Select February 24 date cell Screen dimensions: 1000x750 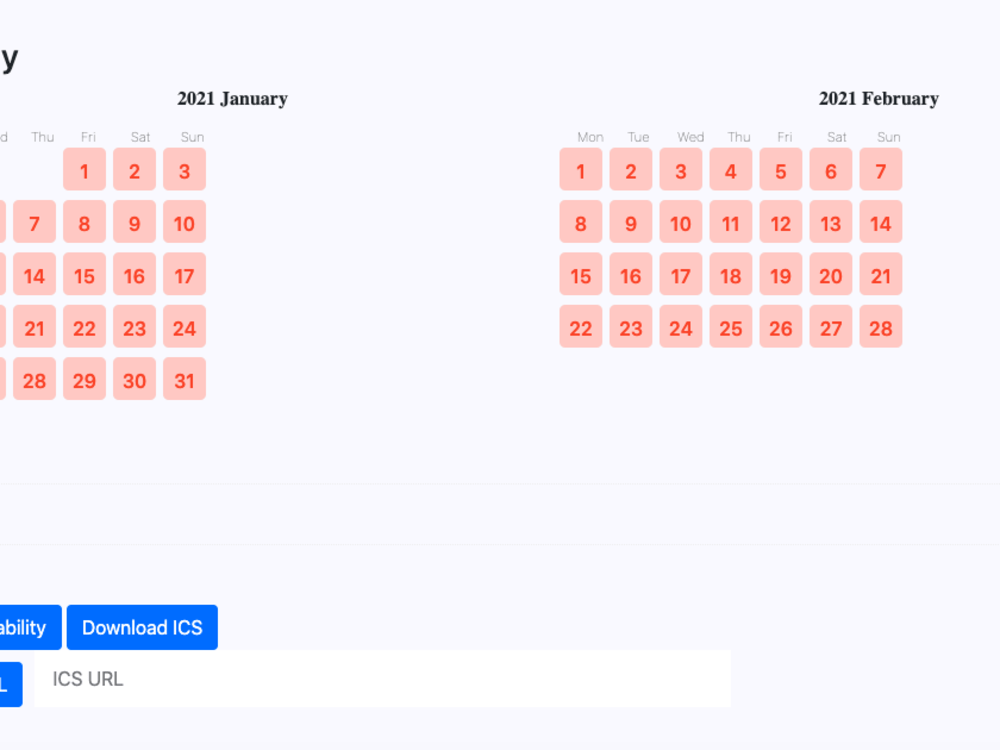[681, 327]
